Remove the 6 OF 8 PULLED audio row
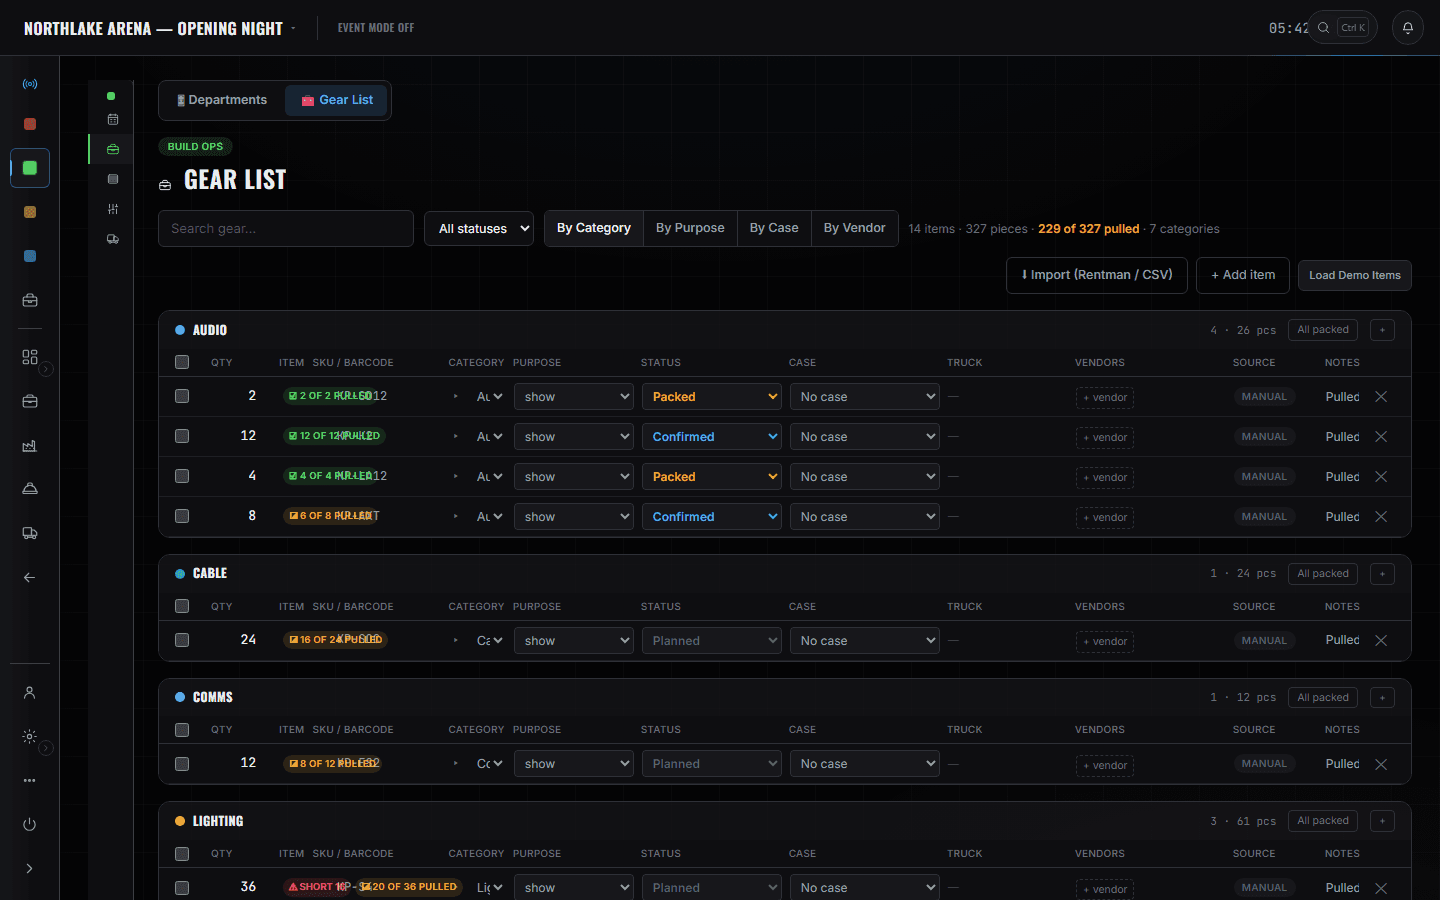 coord(1381,517)
